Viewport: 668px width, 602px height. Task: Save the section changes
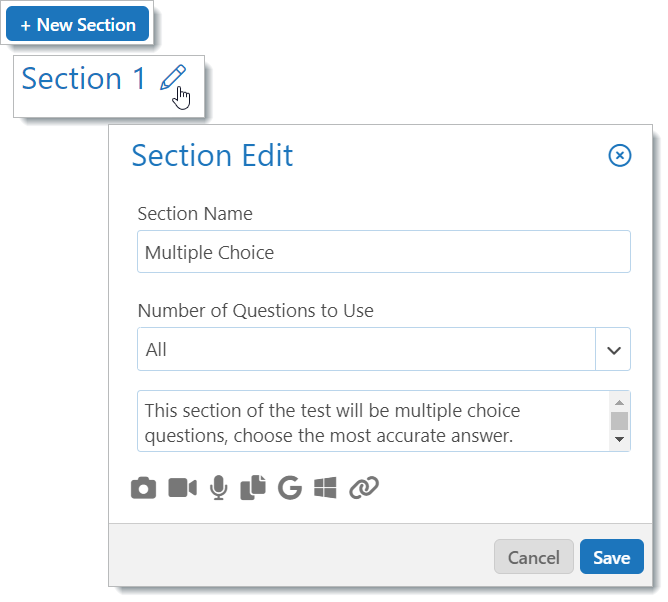click(611, 557)
